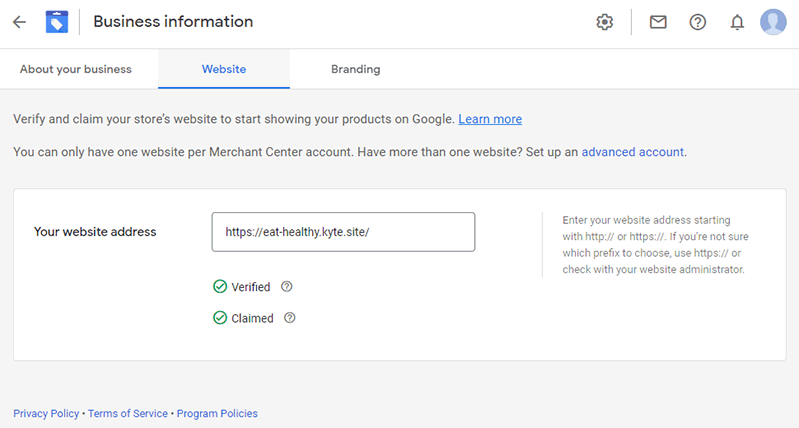This screenshot has height=428, width=799.
Task: Open the Privacy Policy link
Action: (x=46, y=413)
